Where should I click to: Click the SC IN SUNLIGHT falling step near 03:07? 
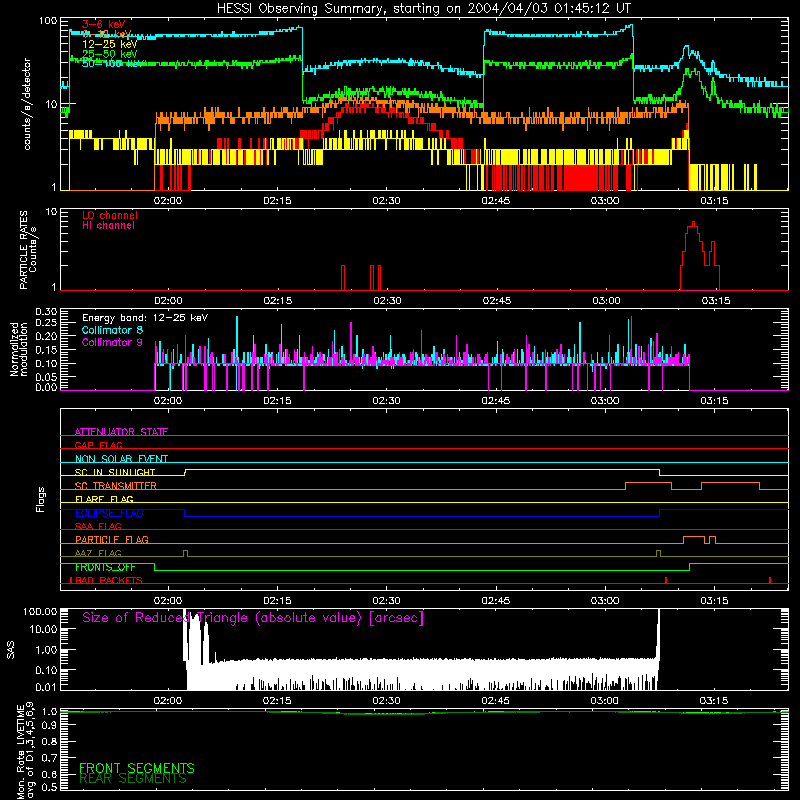point(660,472)
